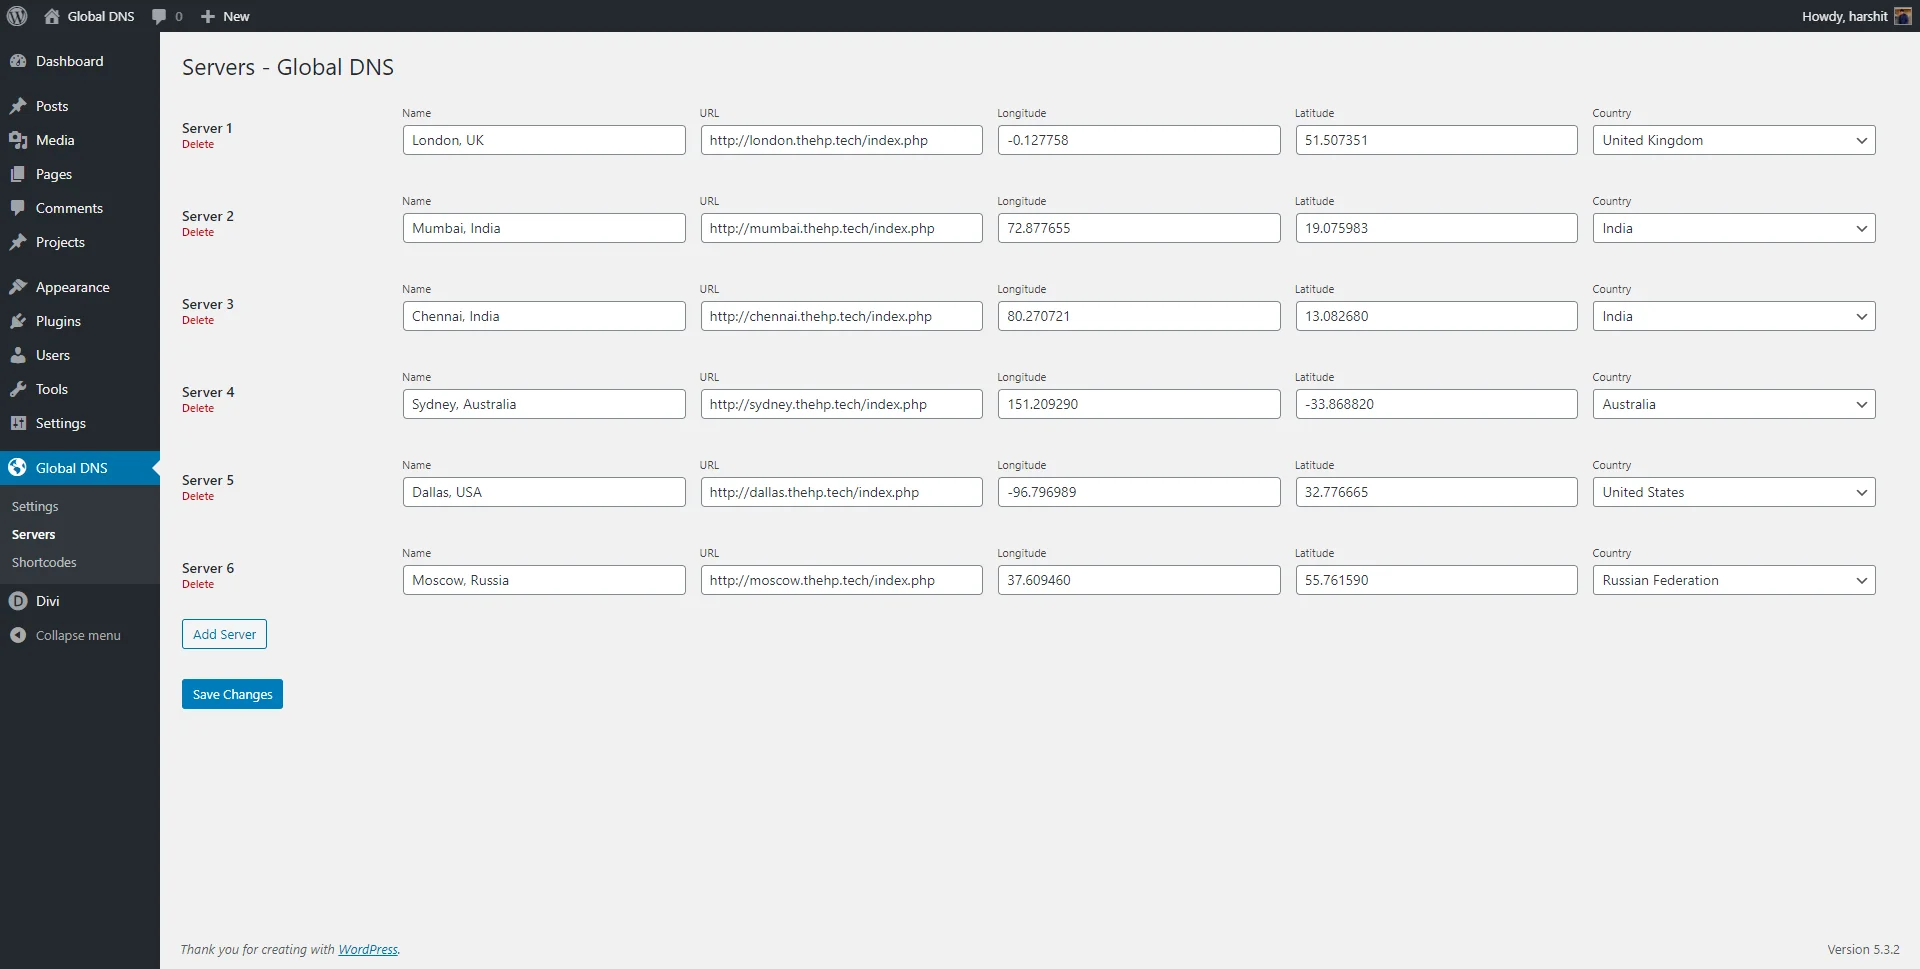Click the Appearance paintbrush icon
Viewport: 1920px width, 969px height.
[17, 287]
